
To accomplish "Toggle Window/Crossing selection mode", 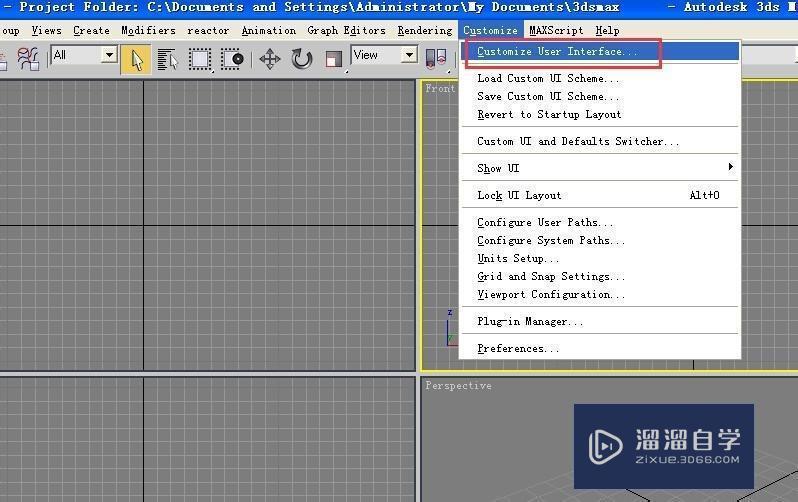I will point(232,60).
